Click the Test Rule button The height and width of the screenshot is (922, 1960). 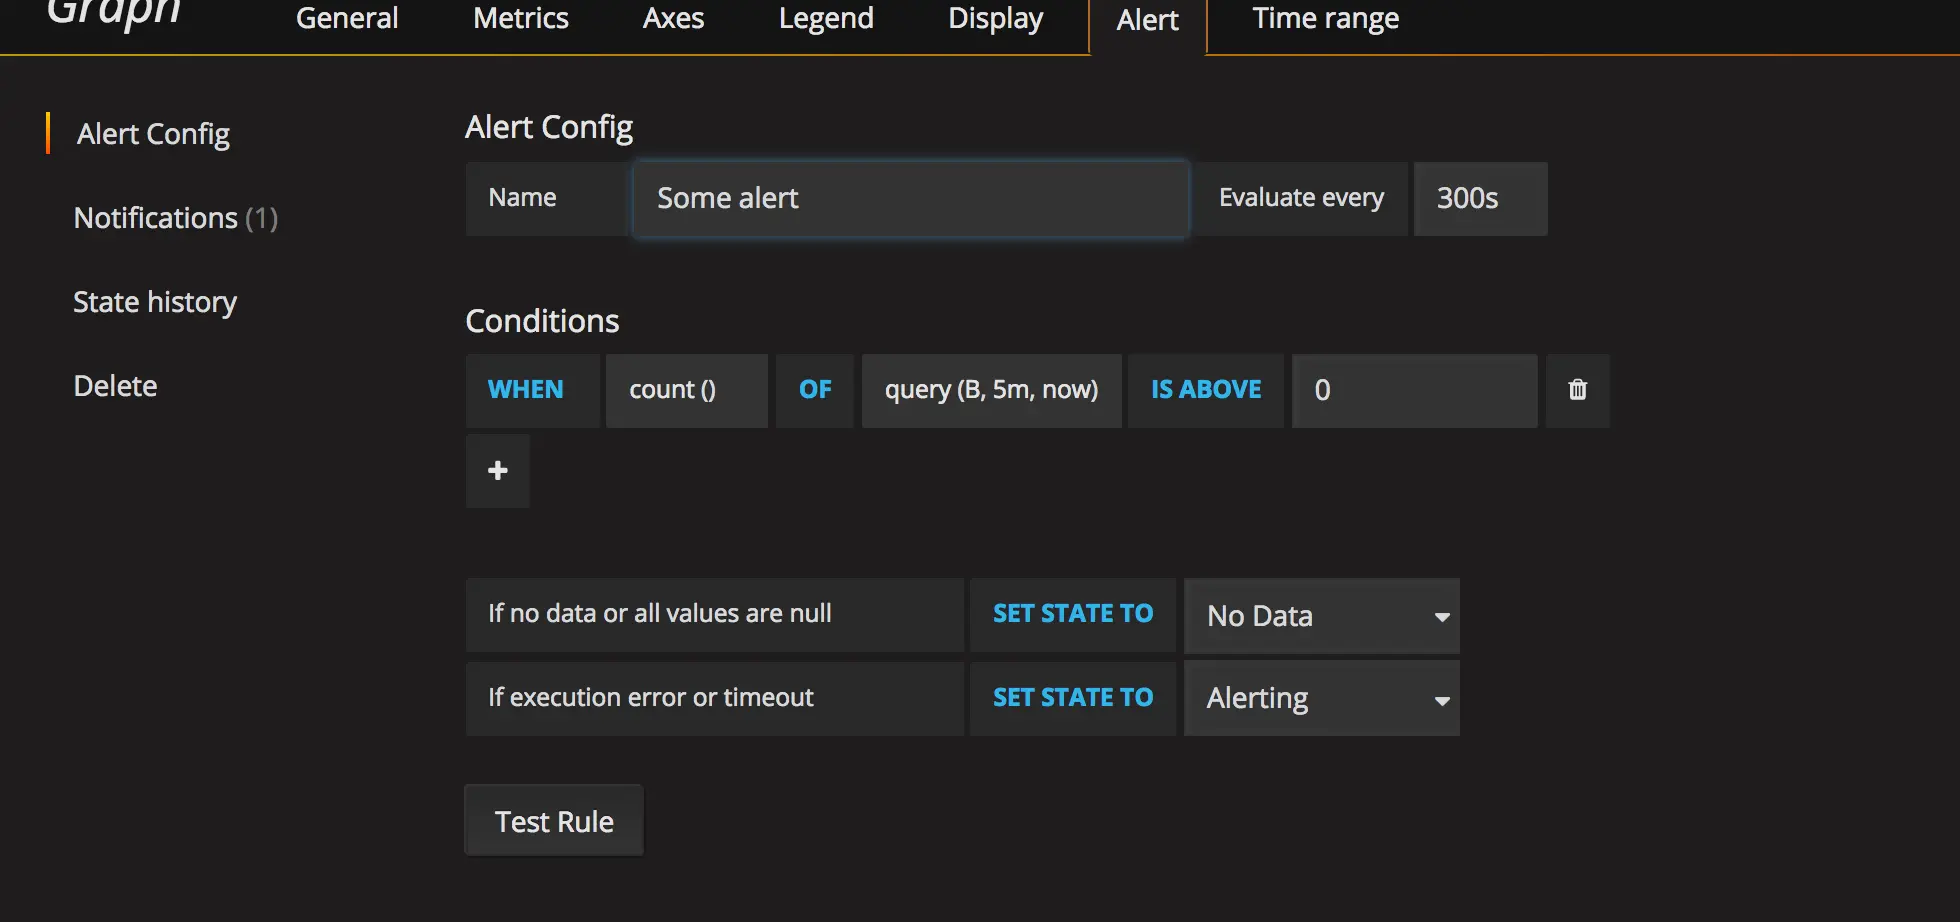click(x=553, y=820)
